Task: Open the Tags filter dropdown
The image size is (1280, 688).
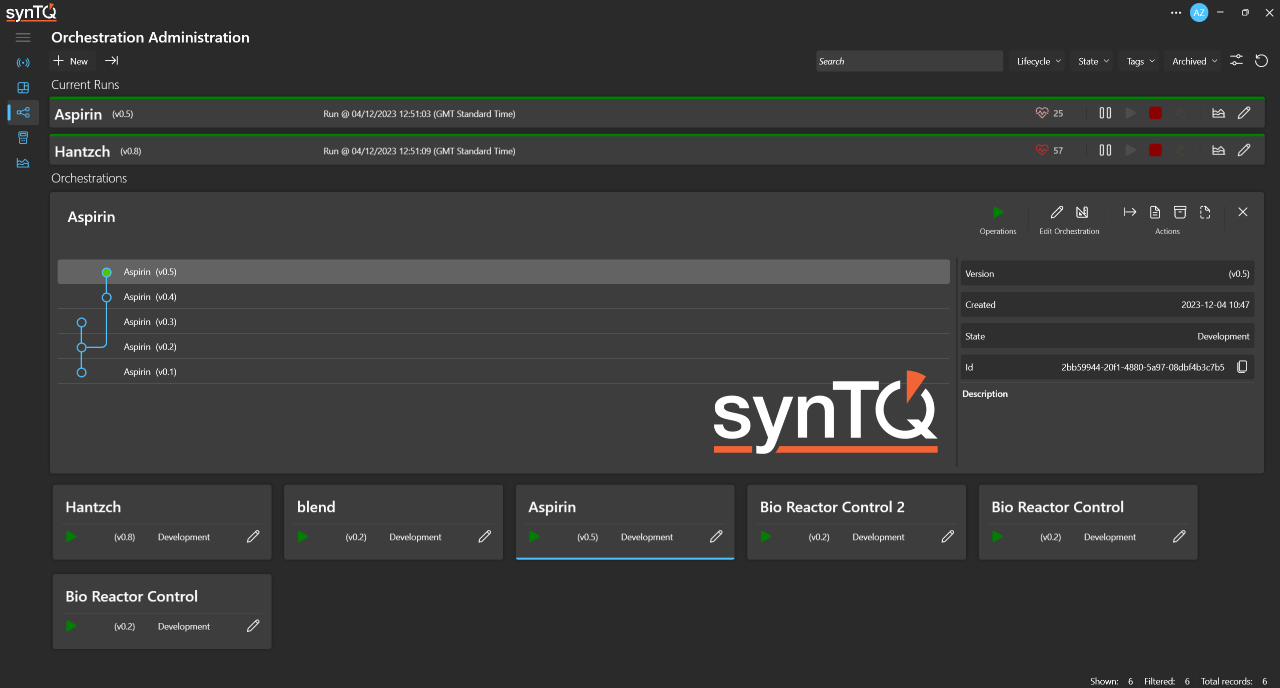Action: coord(1140,61)
